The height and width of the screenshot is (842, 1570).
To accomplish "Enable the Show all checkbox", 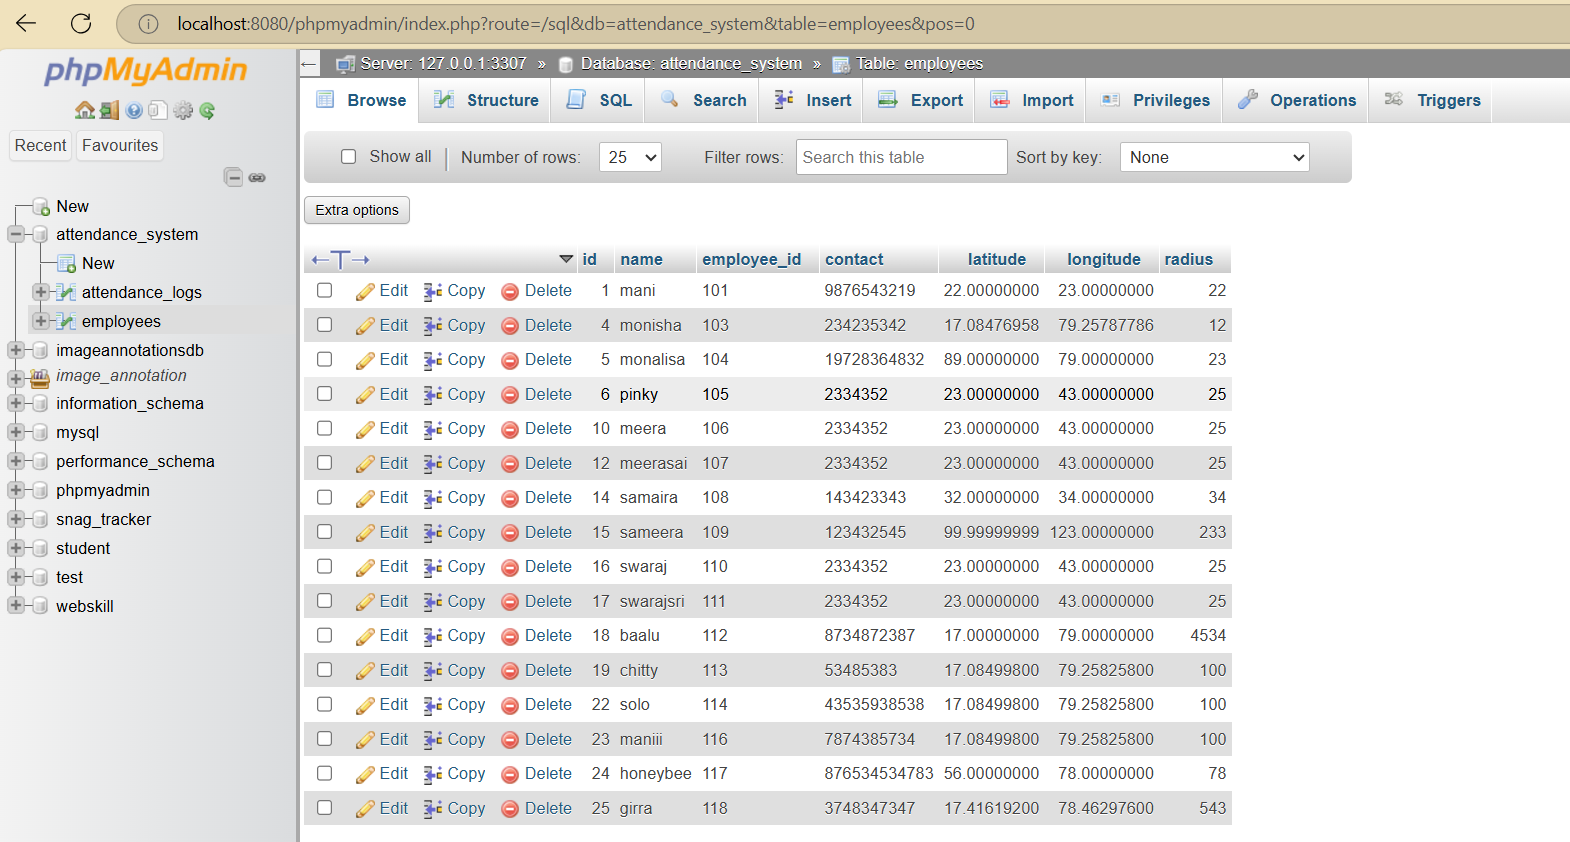I will pos(349,157).
